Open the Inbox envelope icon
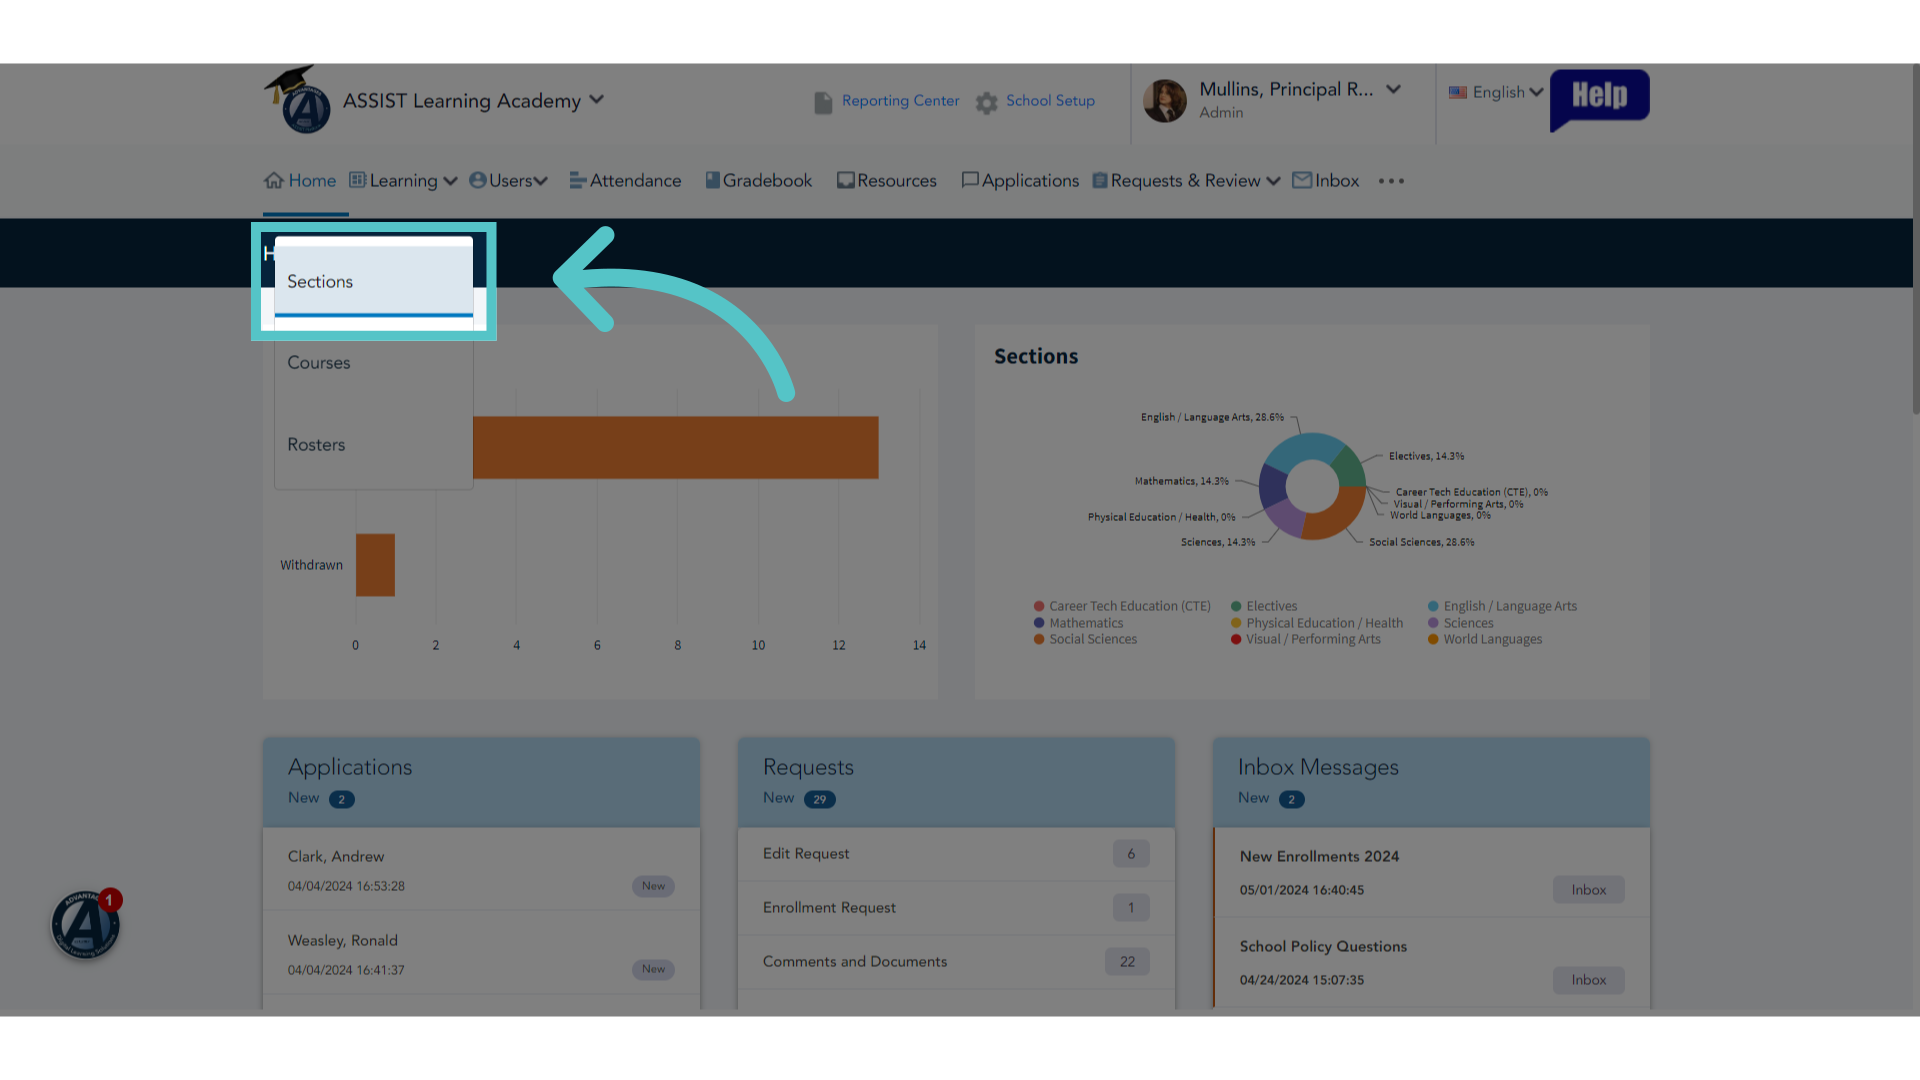 coord(1302,180)
